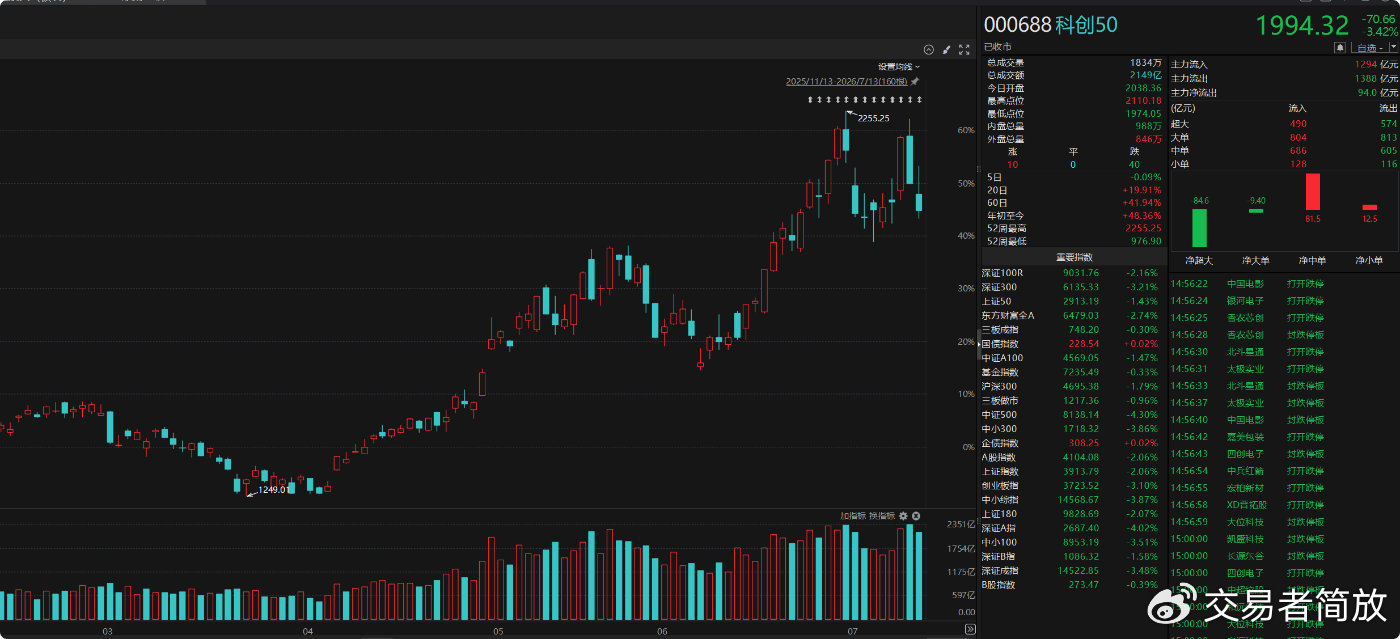Pin the date range with pushpin icon
This screenshot has width=1400, height=639.
915,81
